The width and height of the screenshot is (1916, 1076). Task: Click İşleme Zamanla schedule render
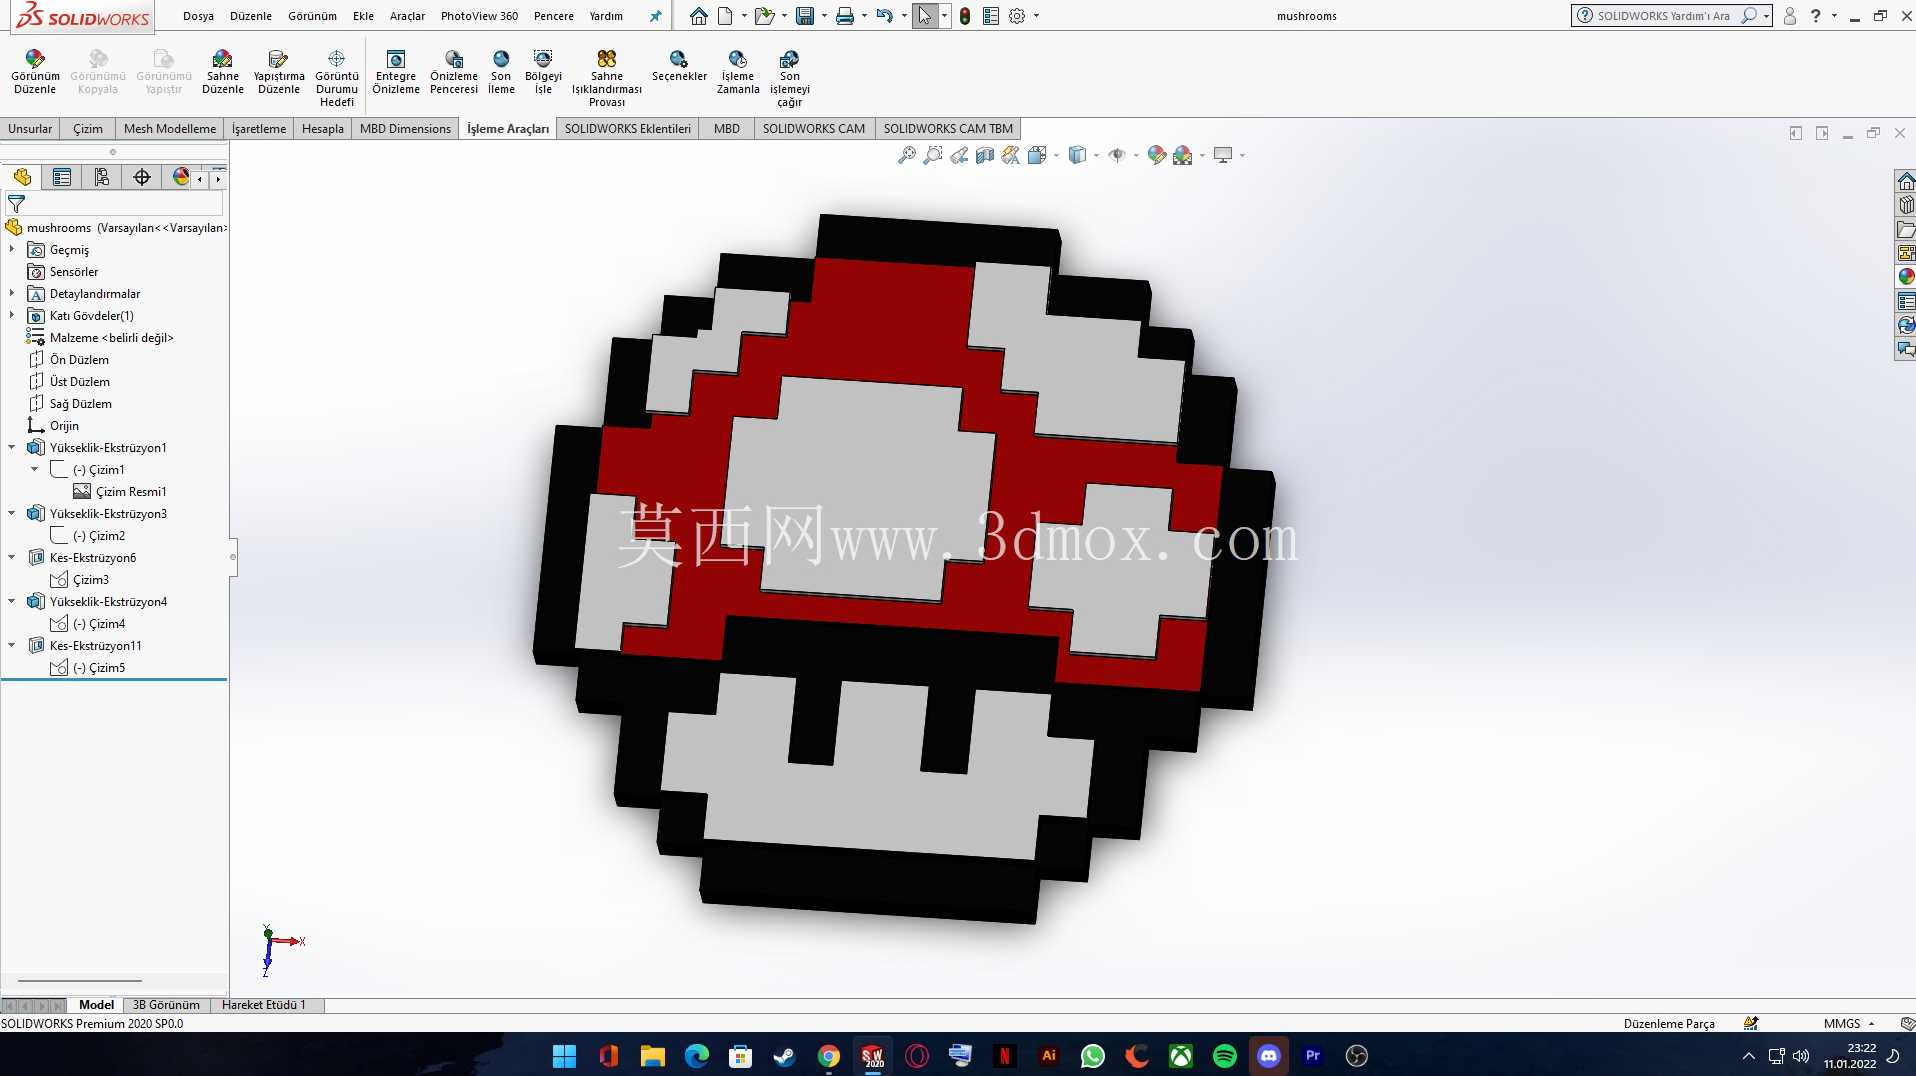tap(738, 72)
